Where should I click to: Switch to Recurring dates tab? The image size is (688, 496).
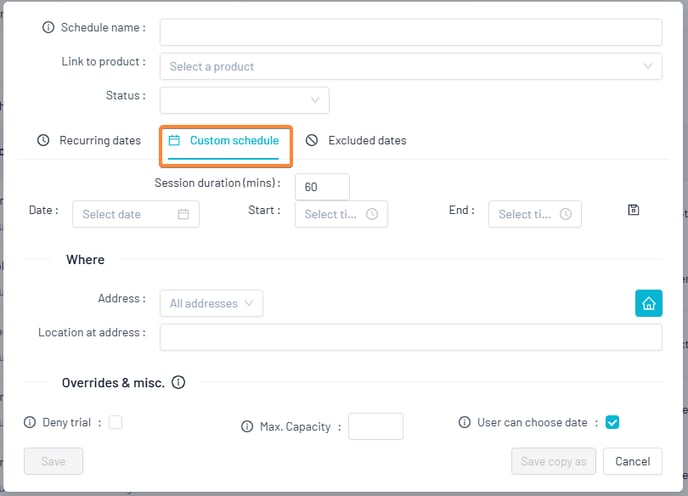pyautogui.click(x=89, y=140)
